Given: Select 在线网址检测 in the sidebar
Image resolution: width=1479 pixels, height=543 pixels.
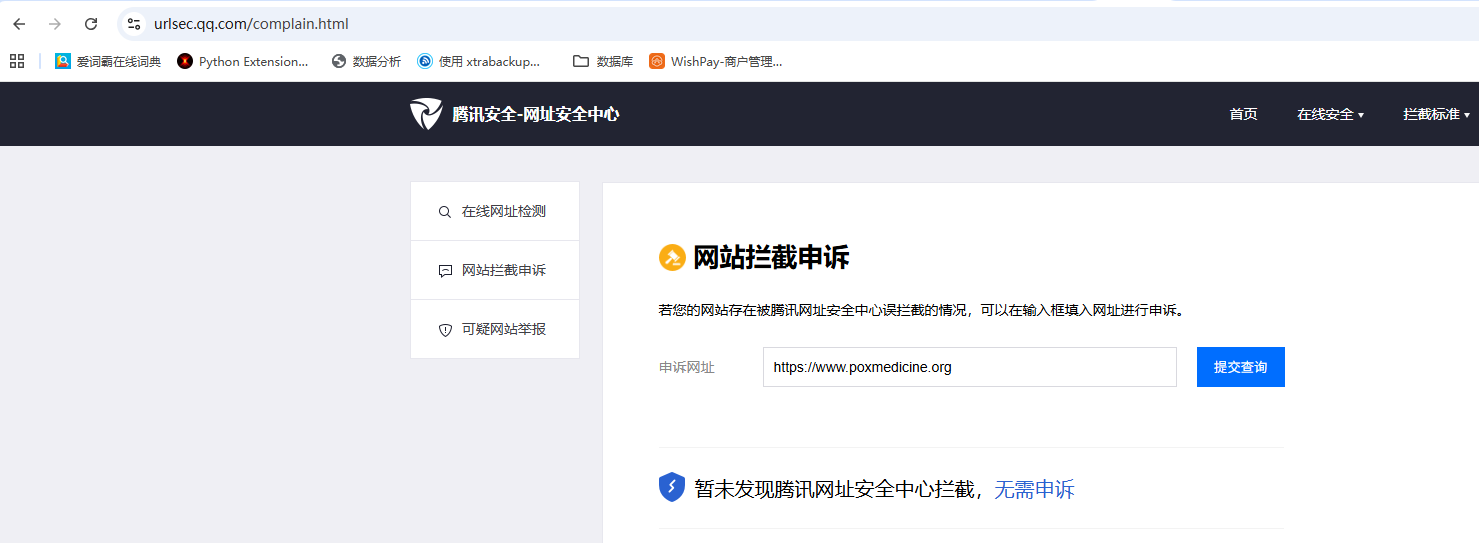Looking at the screenshot, I should pyautogui.click(x=495, y=211).
